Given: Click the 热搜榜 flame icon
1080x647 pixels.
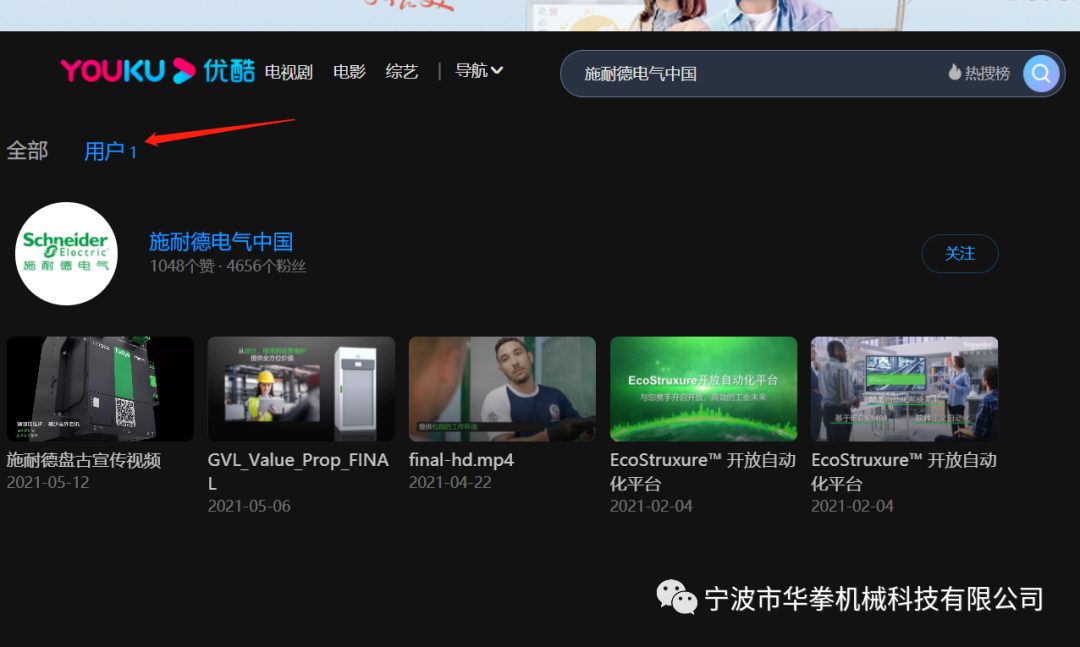Looking at the screenshot, I should [x=955, y=73].
